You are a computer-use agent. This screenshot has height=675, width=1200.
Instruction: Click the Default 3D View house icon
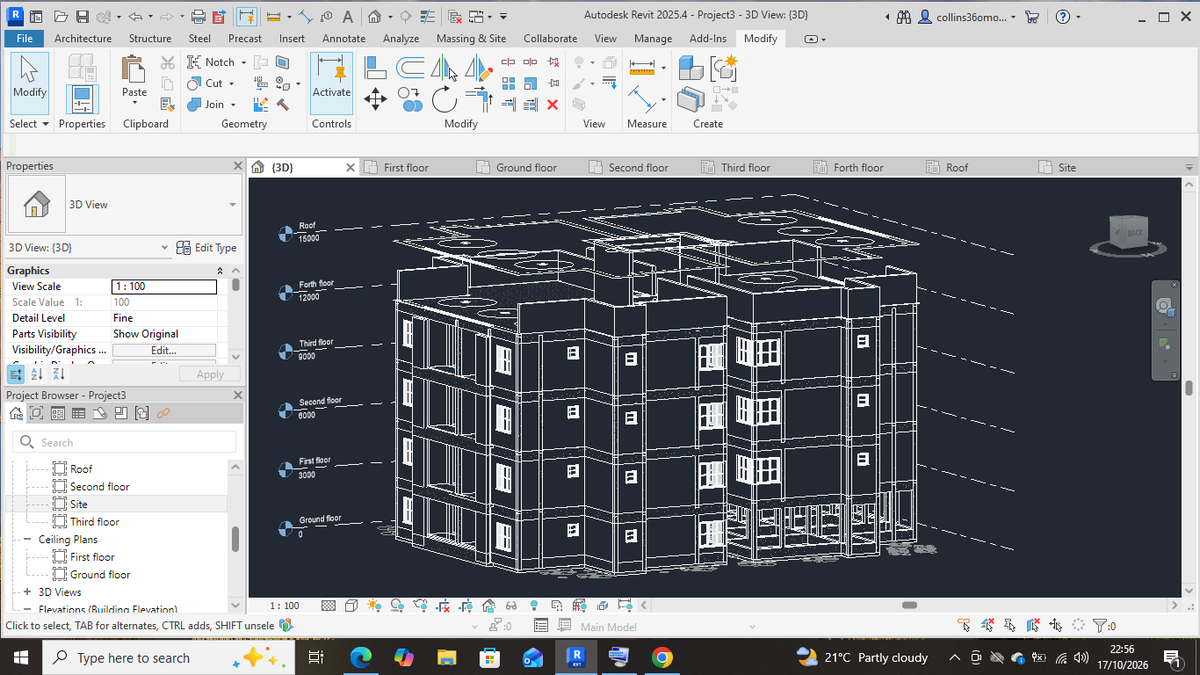click(372, 15)
